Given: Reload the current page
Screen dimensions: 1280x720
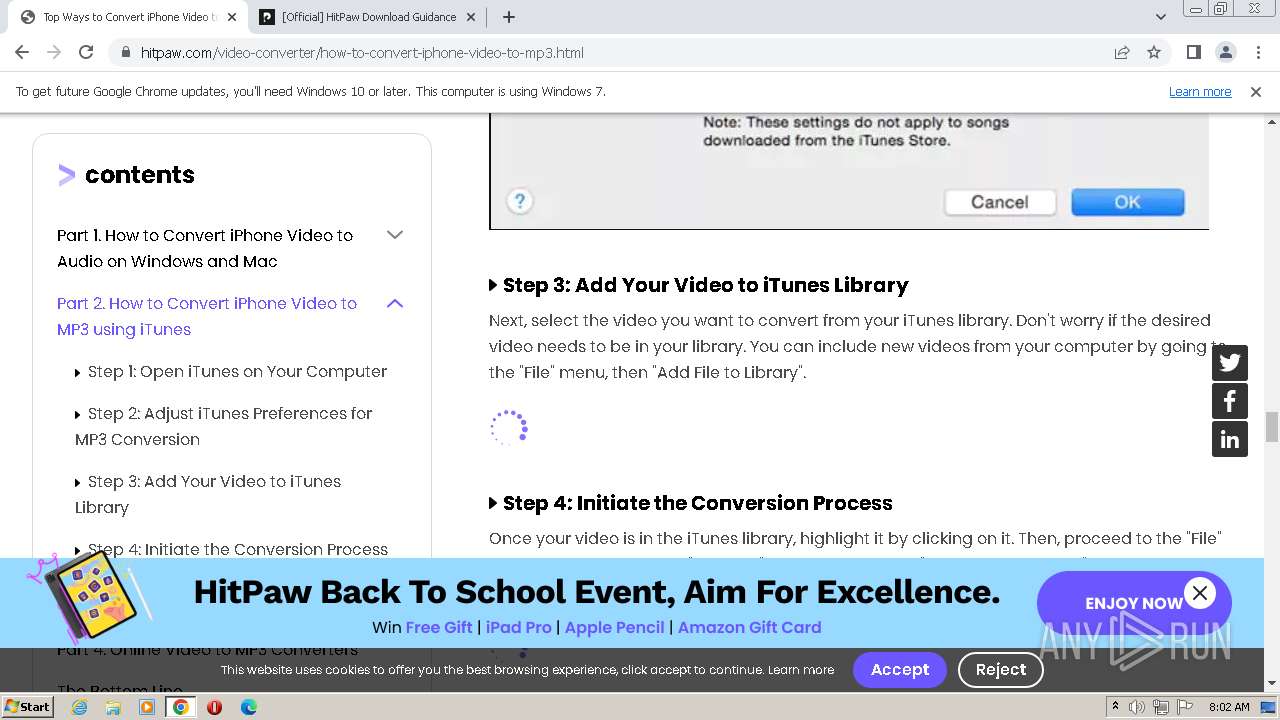Looking at the screenshot, I should click(x=86, y=52).
